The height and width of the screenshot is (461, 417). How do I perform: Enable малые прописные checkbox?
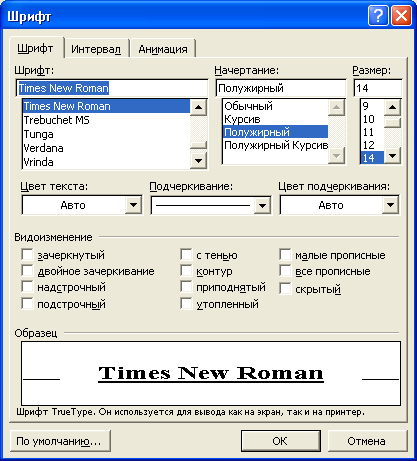pyautogui.click(x=285, y=254)
